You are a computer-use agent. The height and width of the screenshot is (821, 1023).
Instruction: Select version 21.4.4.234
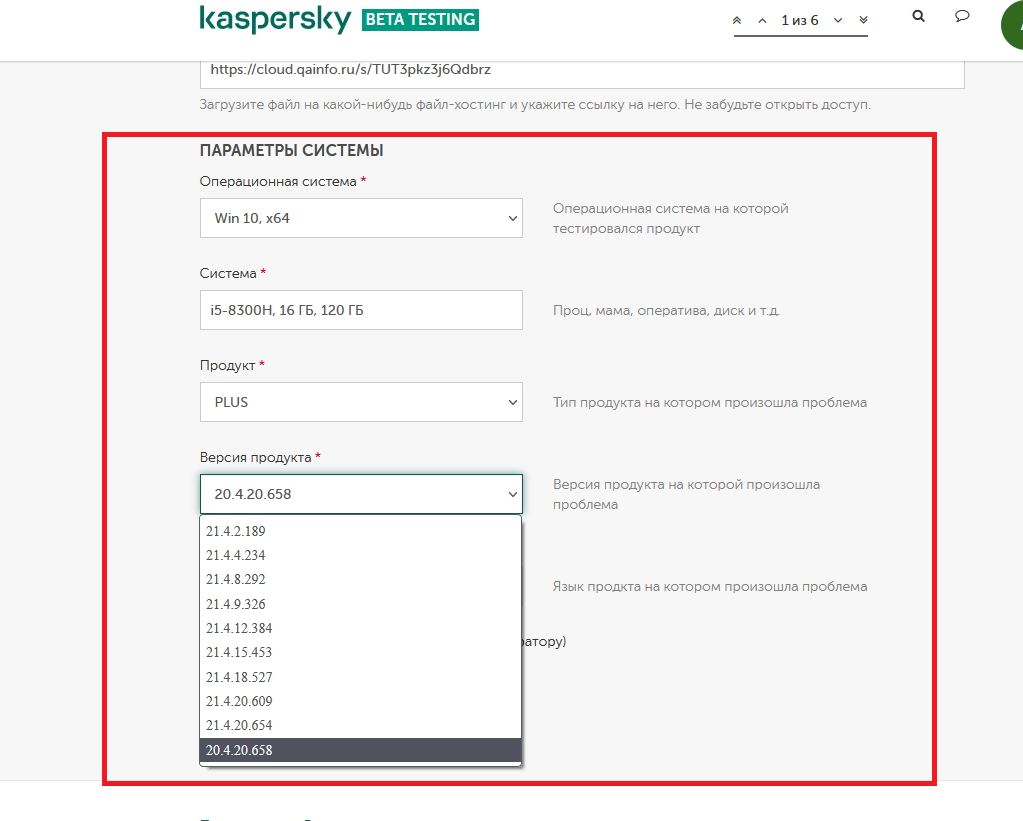(361, 555)
